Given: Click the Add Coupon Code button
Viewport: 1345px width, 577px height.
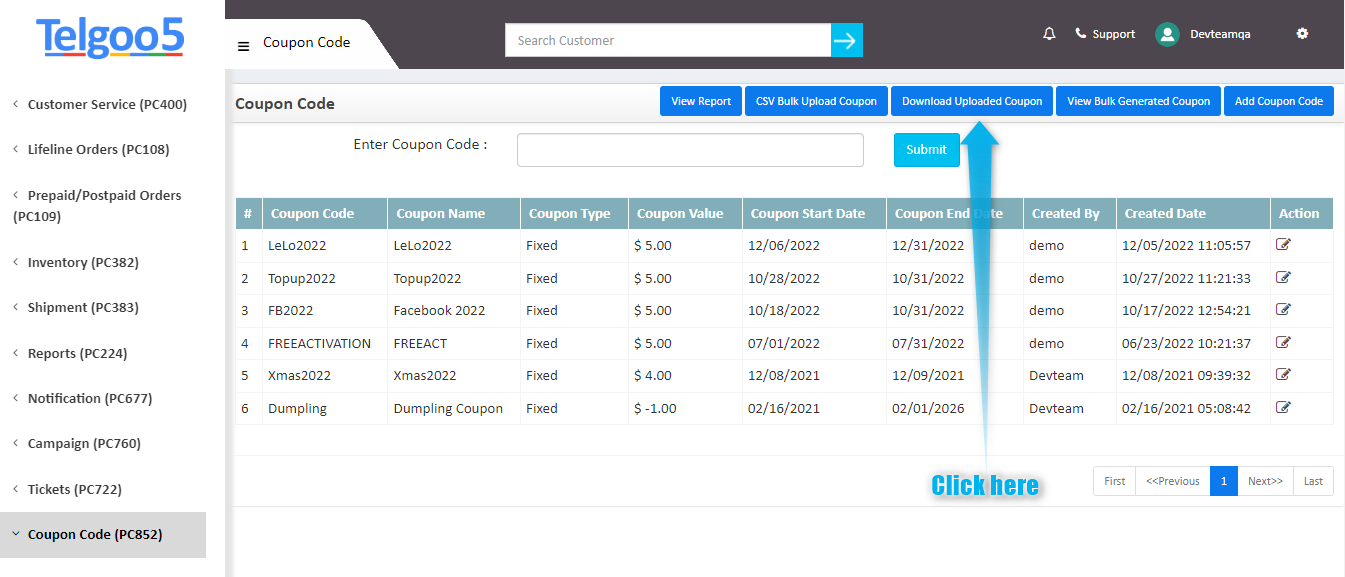Looking at the screenshot, I should click(1279, 101).
